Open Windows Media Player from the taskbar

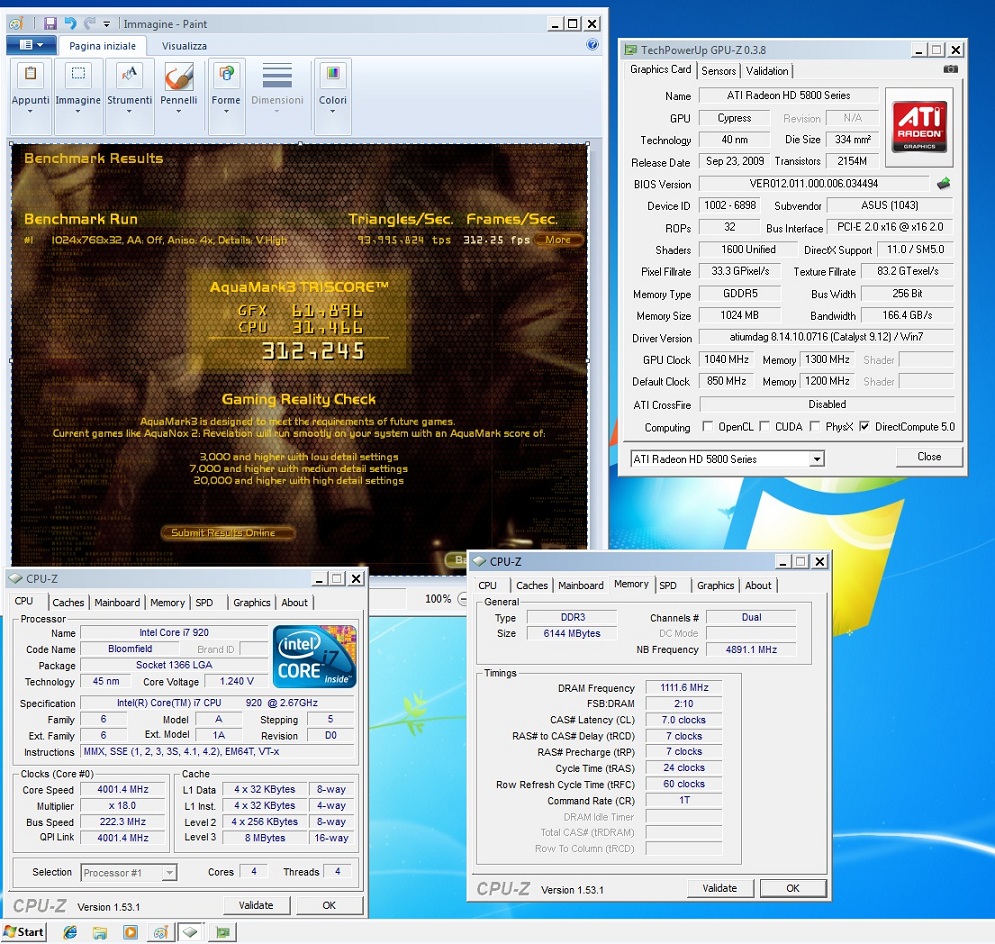coord(130,932)
